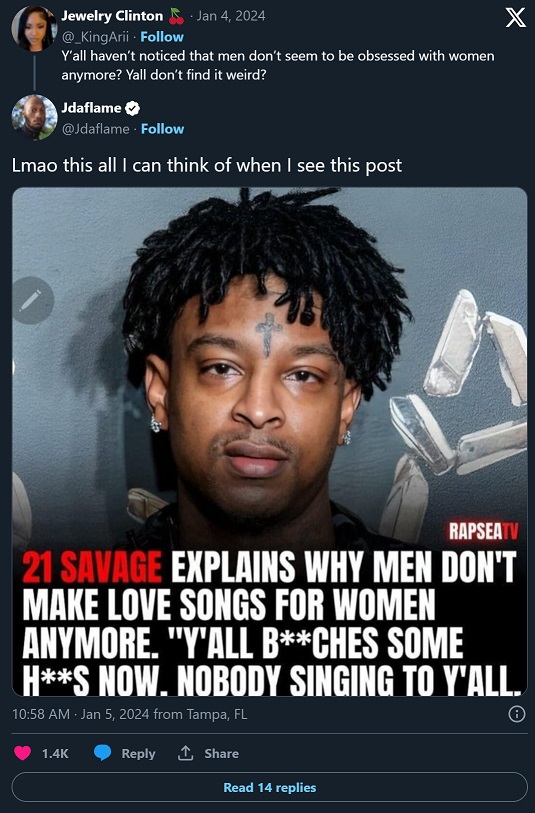
Task: Click the Jdaflame display name
Action: tap(91, 108)
